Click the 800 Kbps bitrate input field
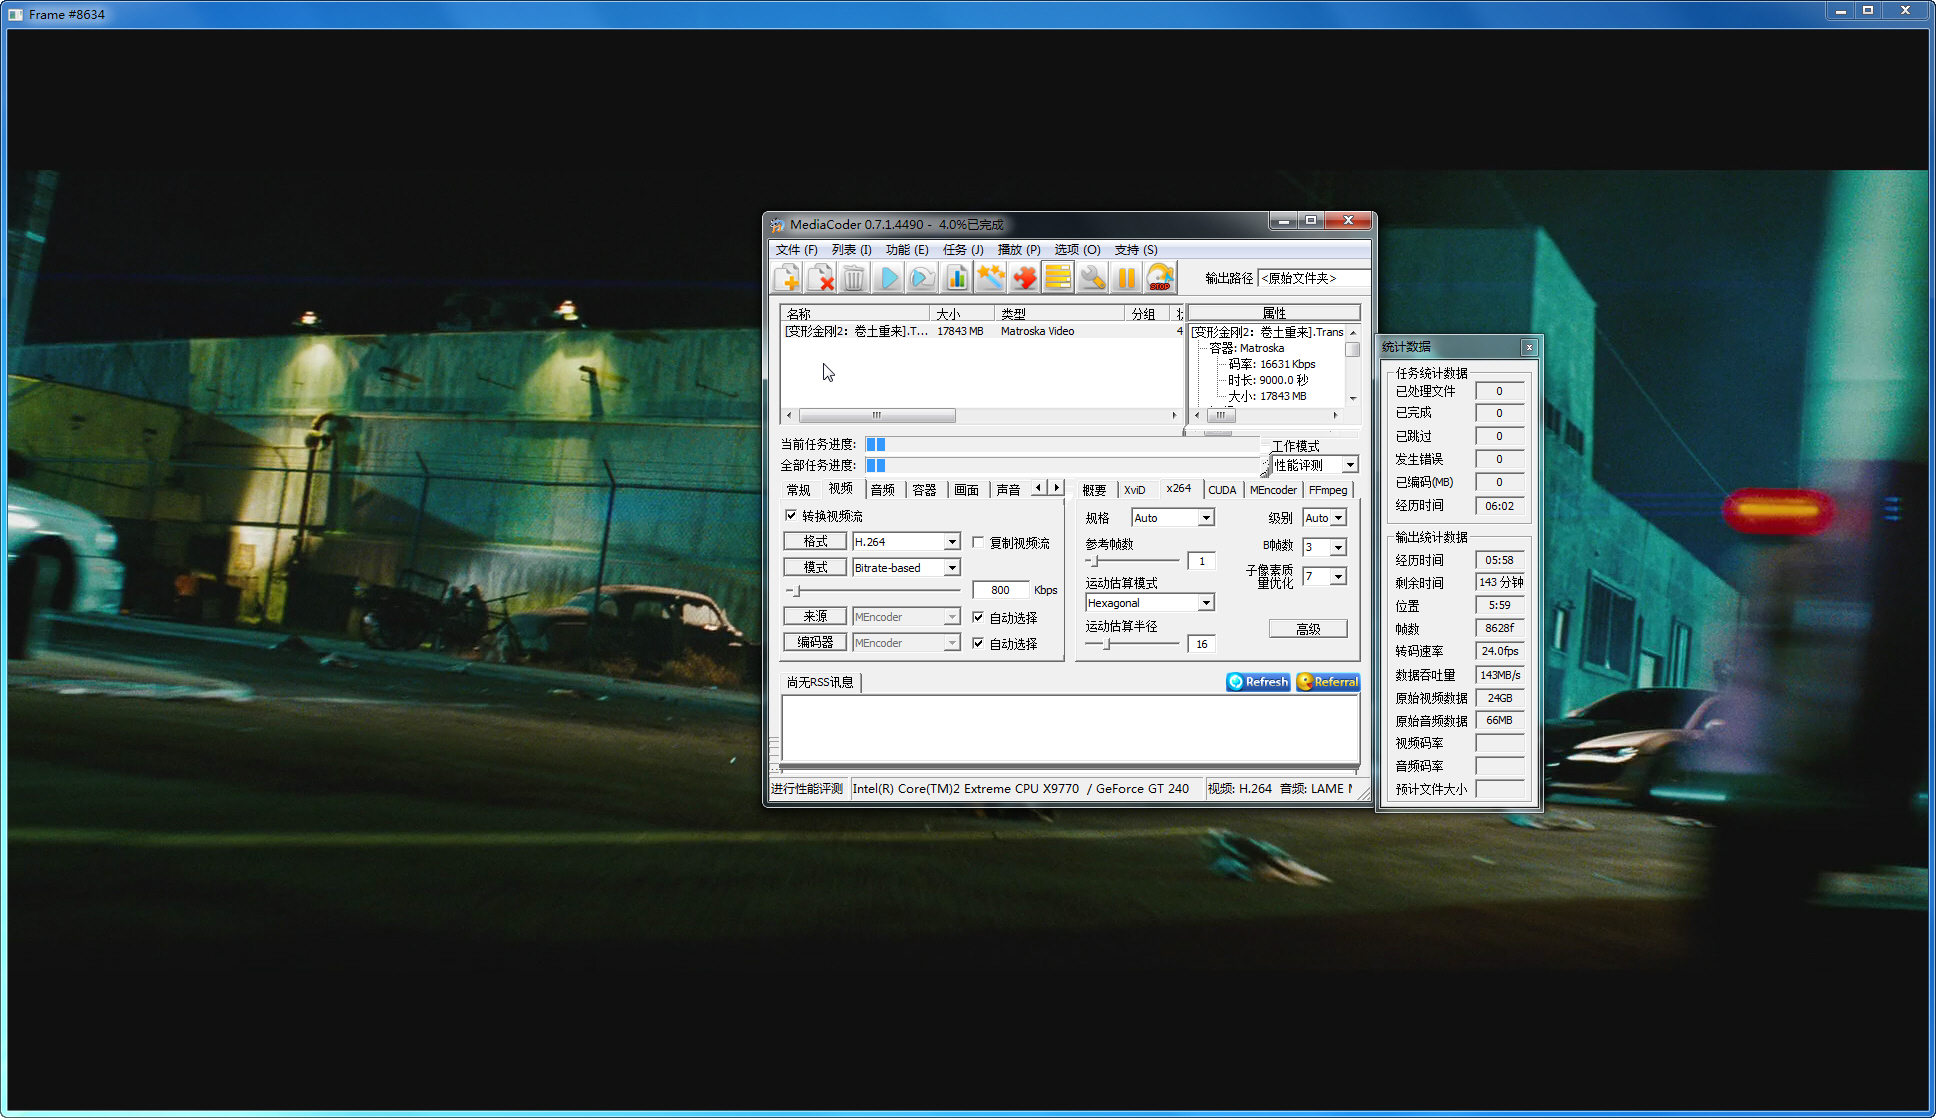This screenshot has height=1118, width=1936. (x=1000, y=590)
